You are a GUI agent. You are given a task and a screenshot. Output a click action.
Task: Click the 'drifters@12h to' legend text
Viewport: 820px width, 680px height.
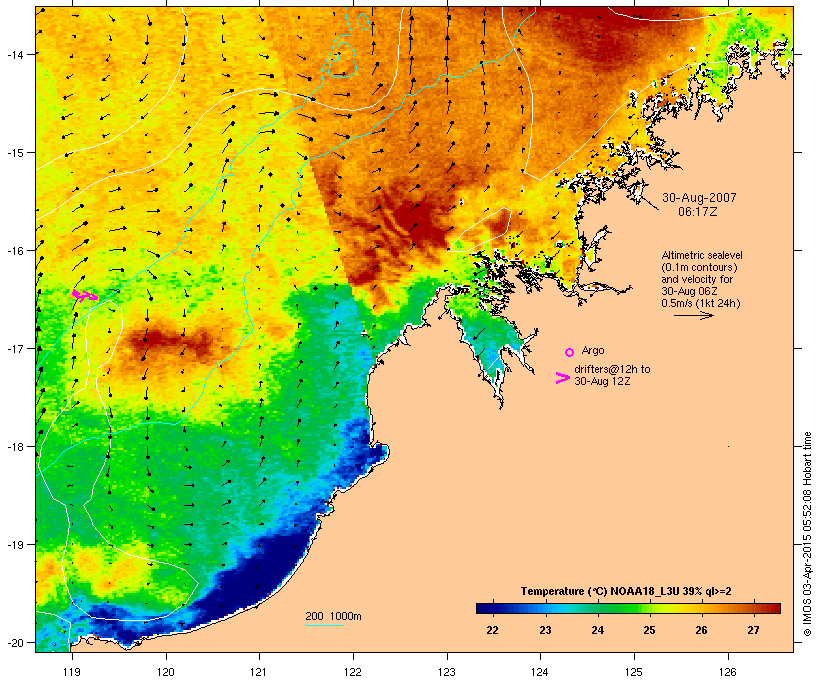coord(612,369)
